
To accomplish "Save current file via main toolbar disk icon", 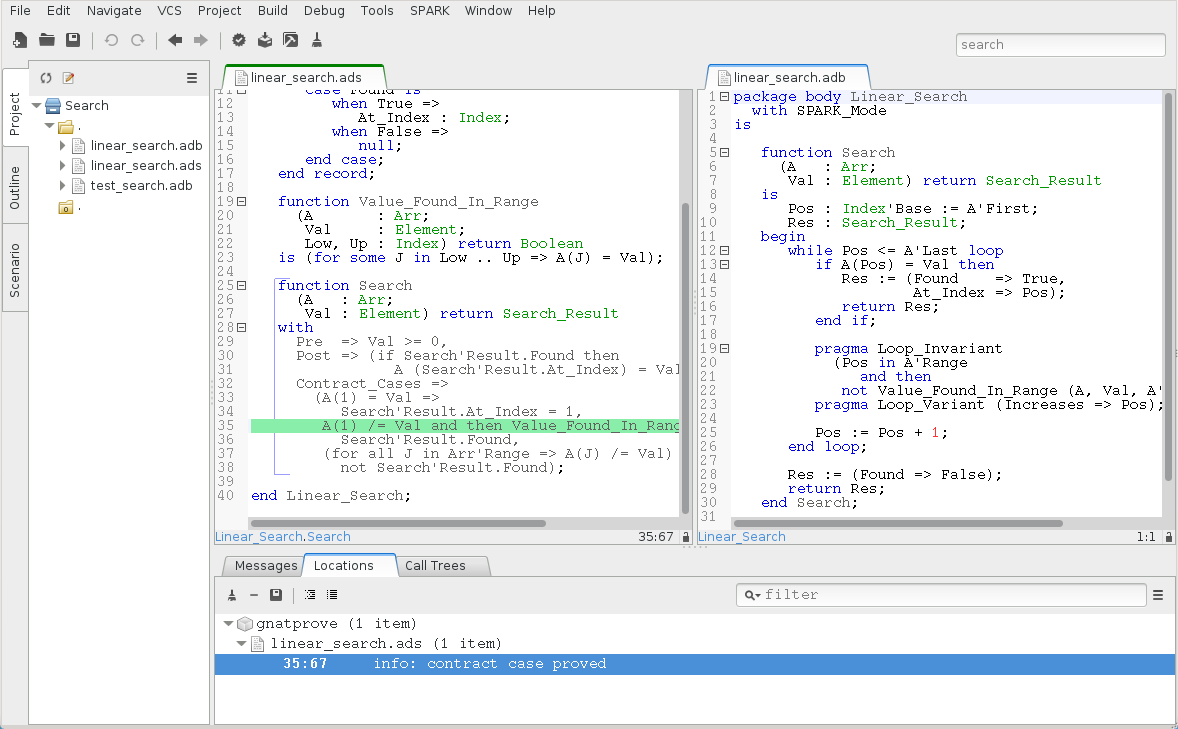I will pos(73,41).
